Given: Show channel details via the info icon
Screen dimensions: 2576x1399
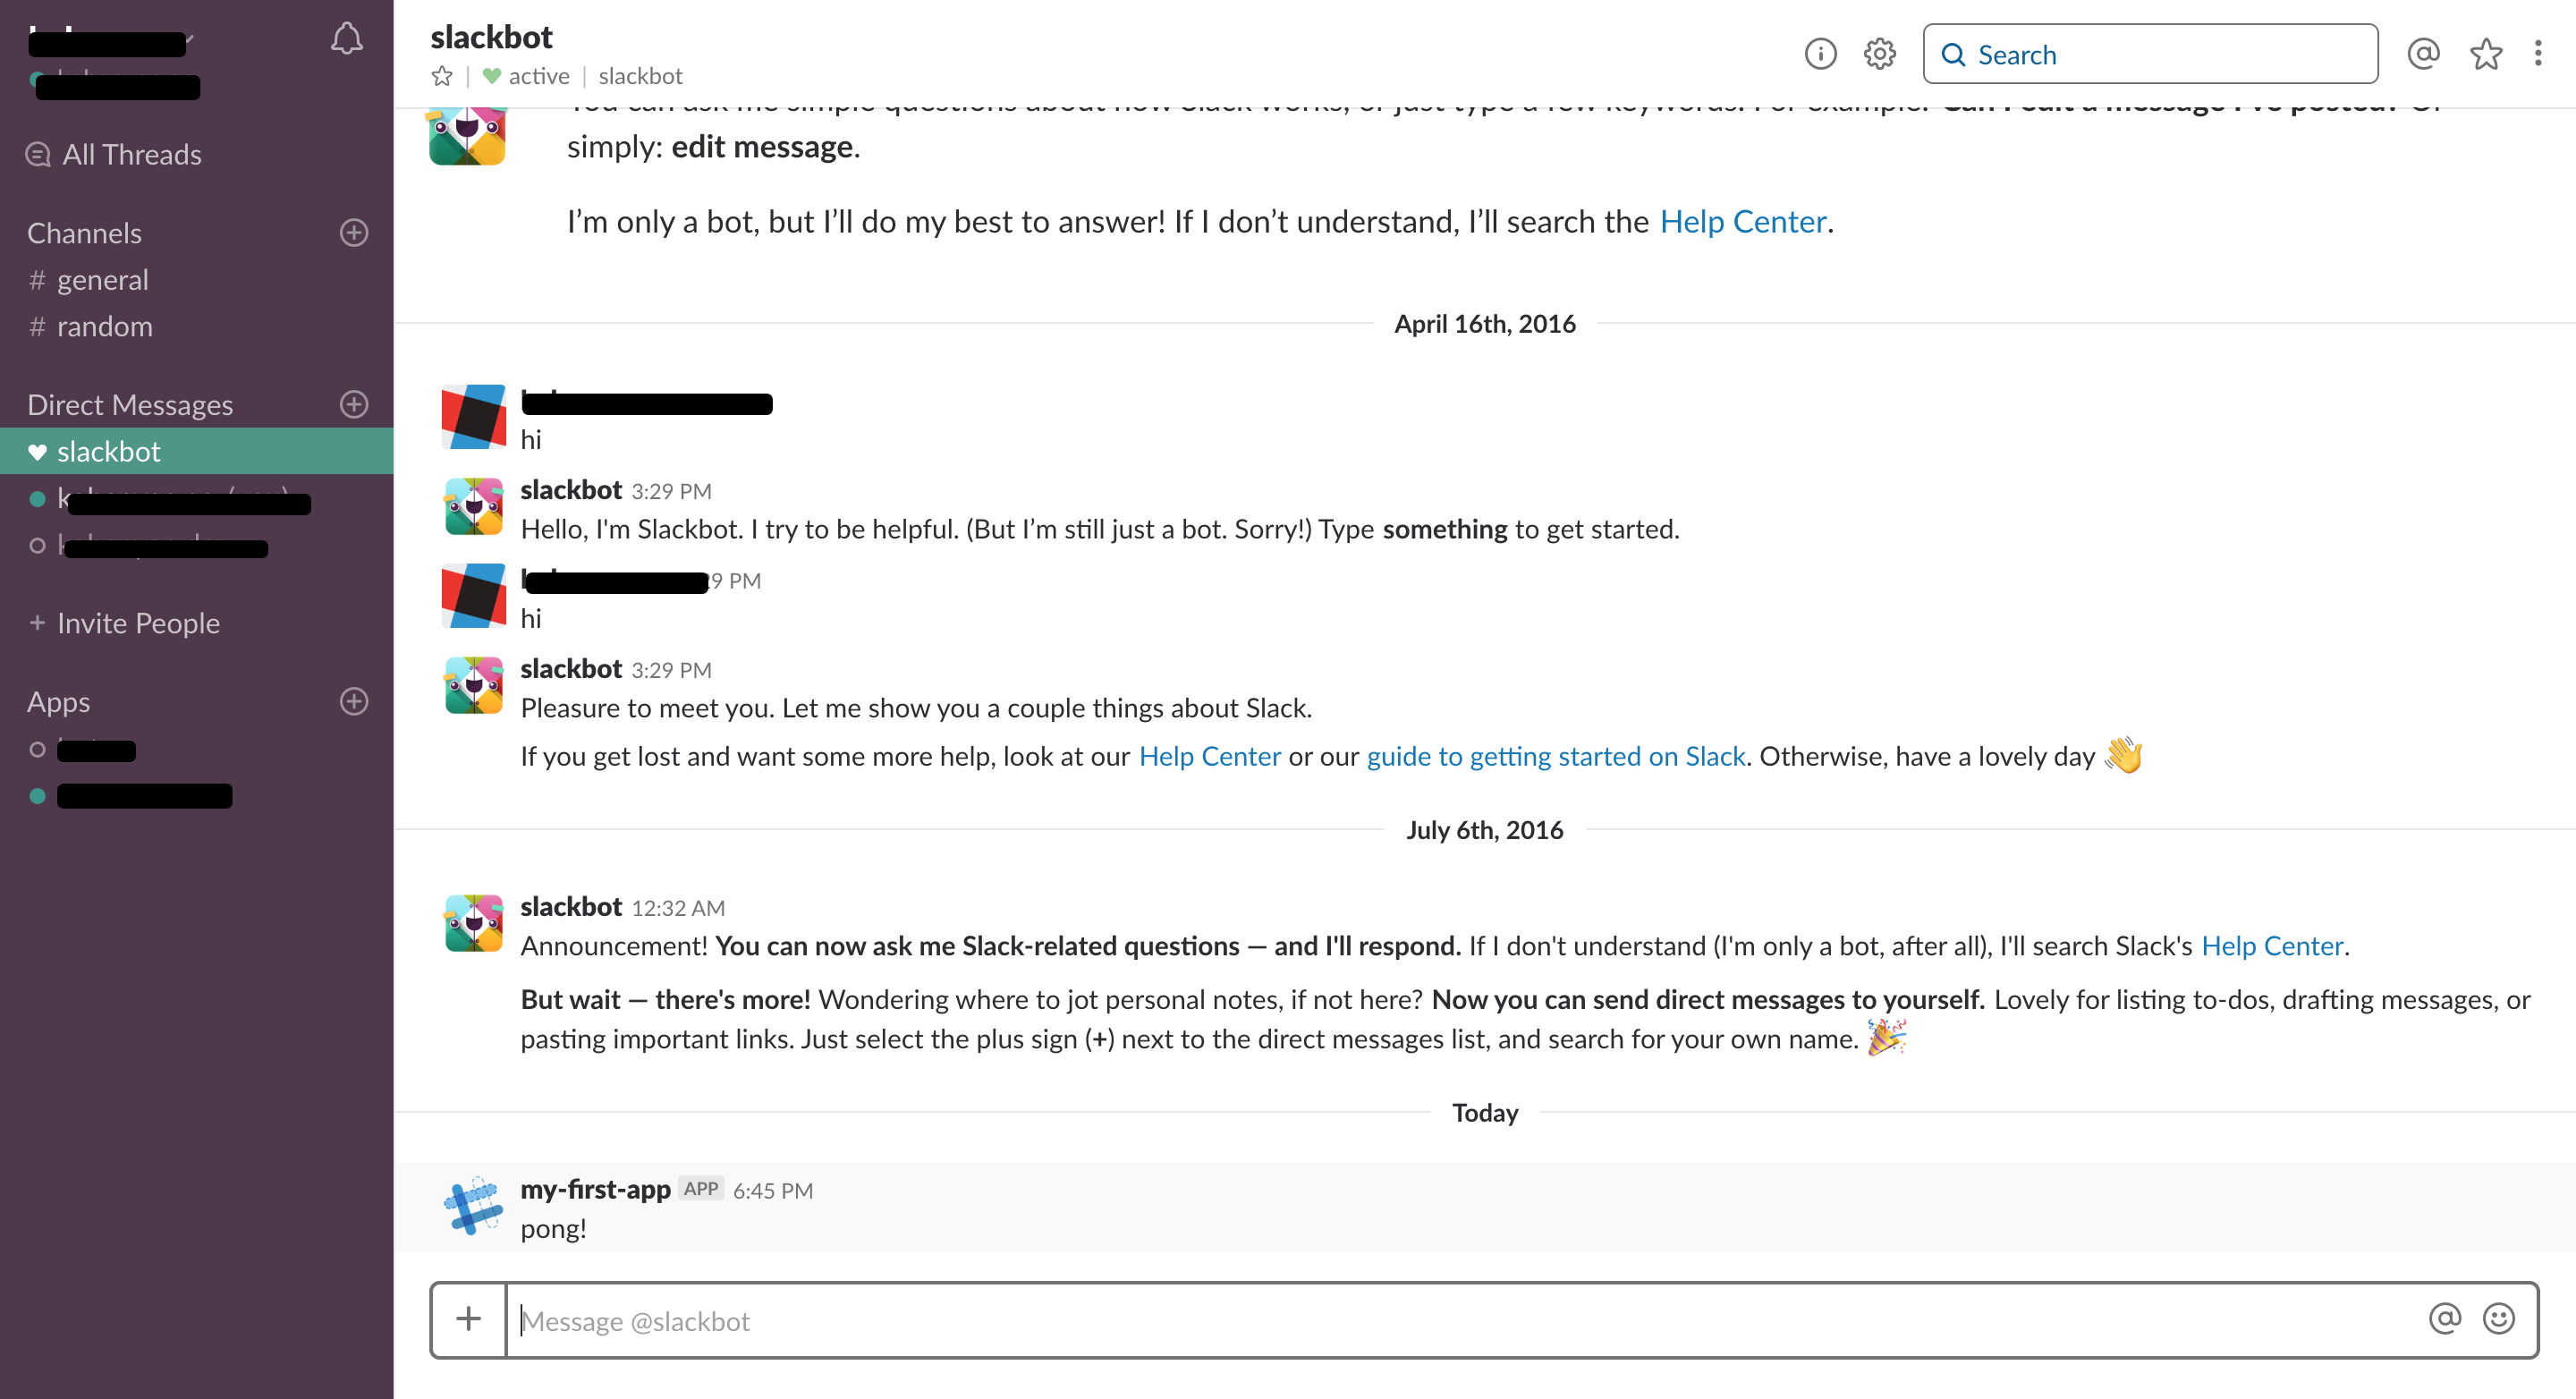Looking at the screenshot, I should pyautogui.click(x=1821, y=54).
